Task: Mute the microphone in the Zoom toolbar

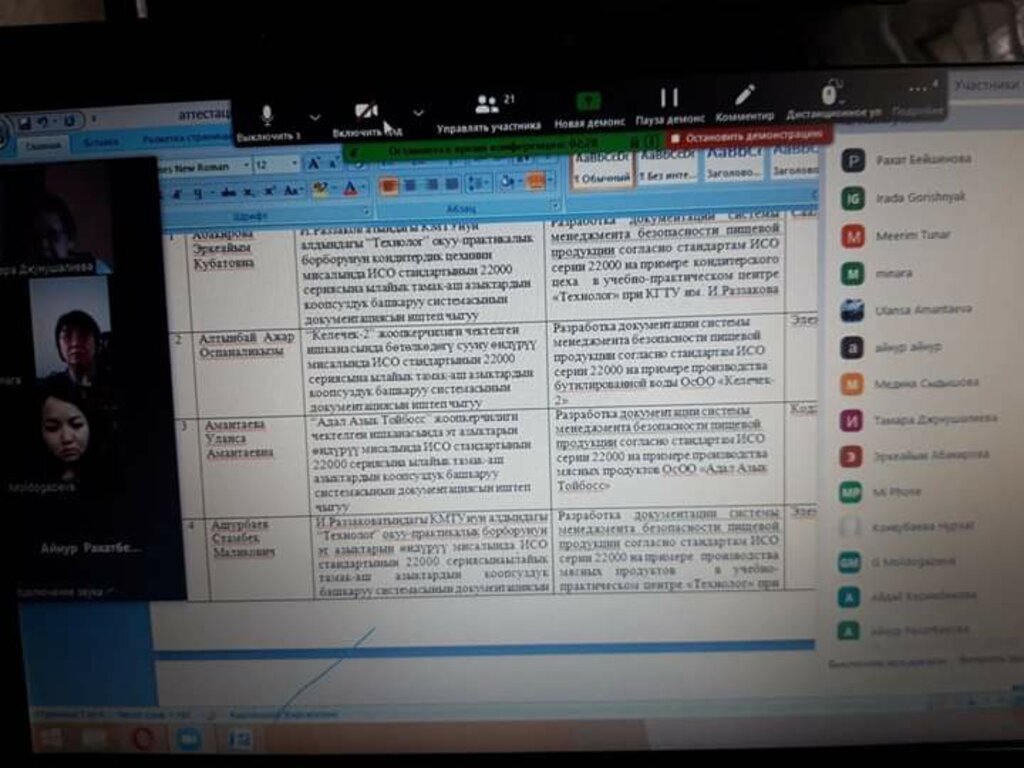Action: [268, 122]
